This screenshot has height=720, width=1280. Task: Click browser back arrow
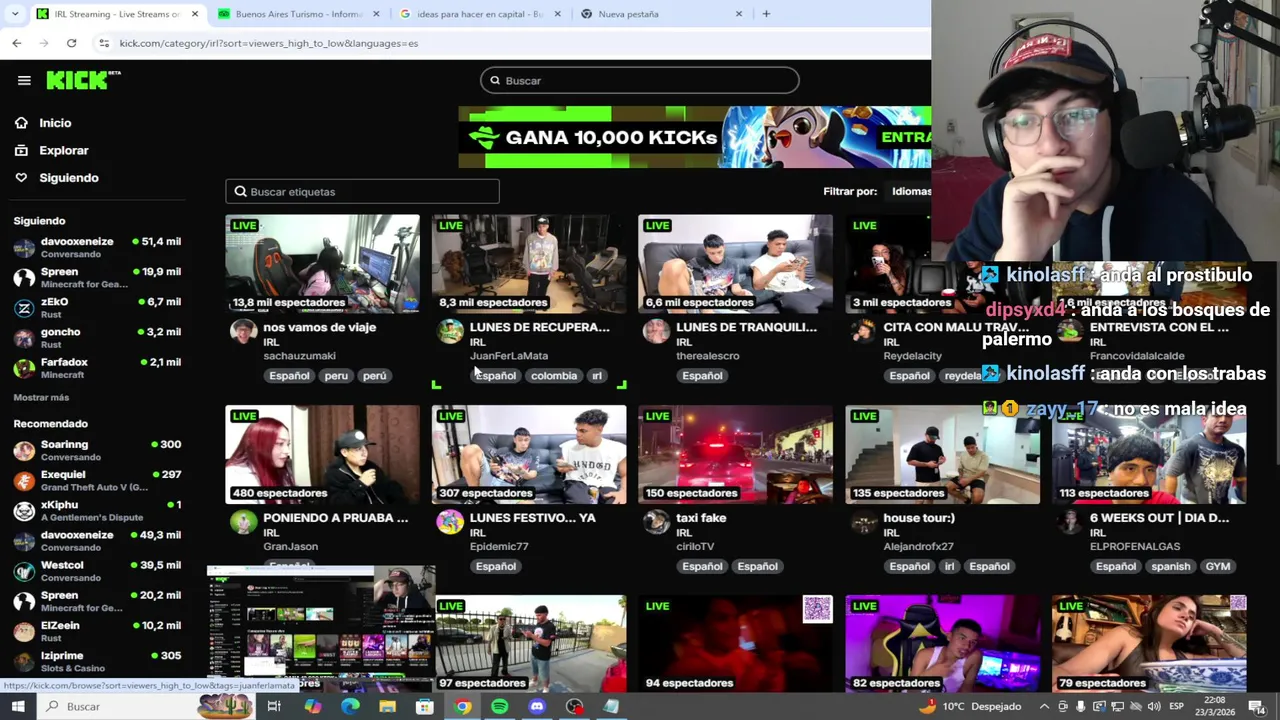(x=17, y=43)
